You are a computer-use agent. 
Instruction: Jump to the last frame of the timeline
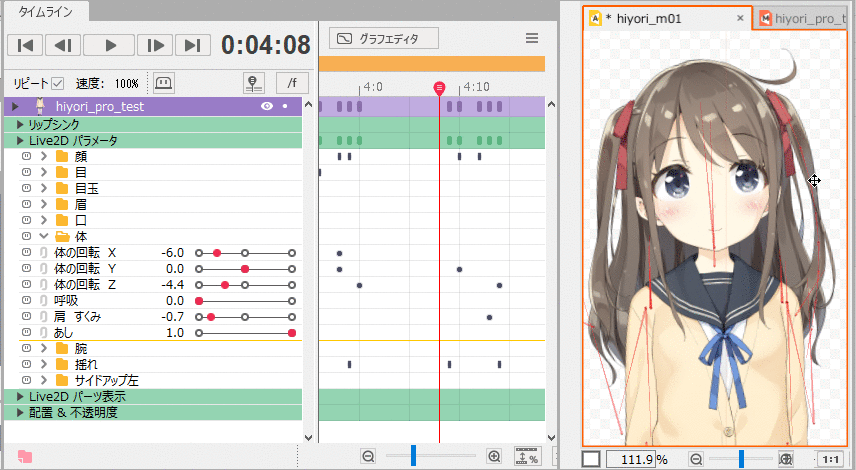192,45
